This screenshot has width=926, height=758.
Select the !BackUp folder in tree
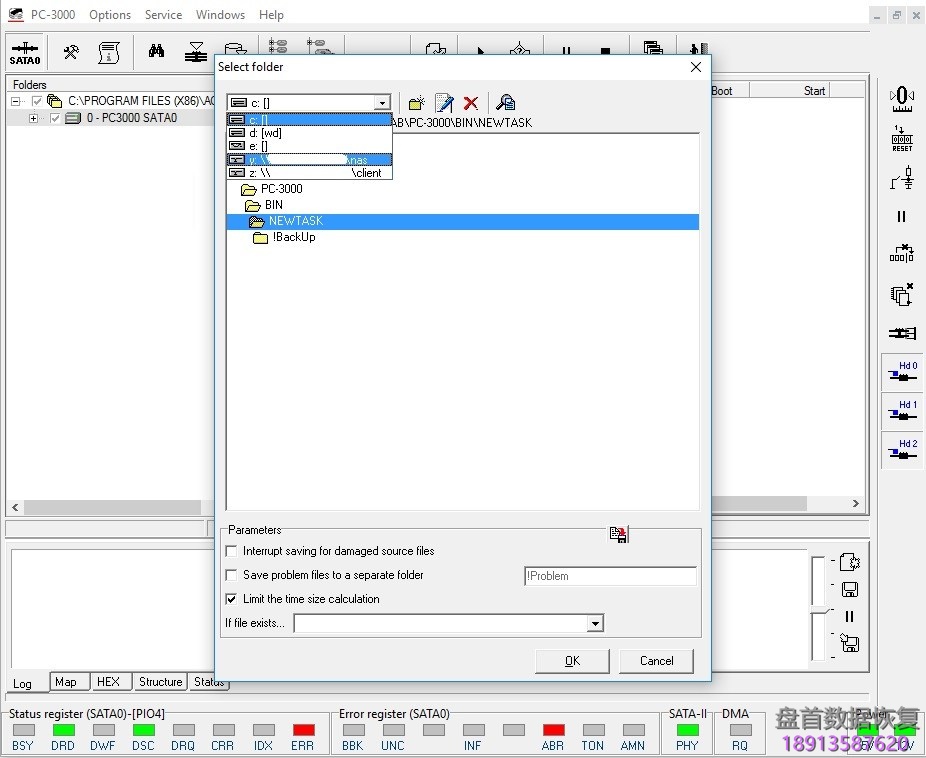coord(293,238)
